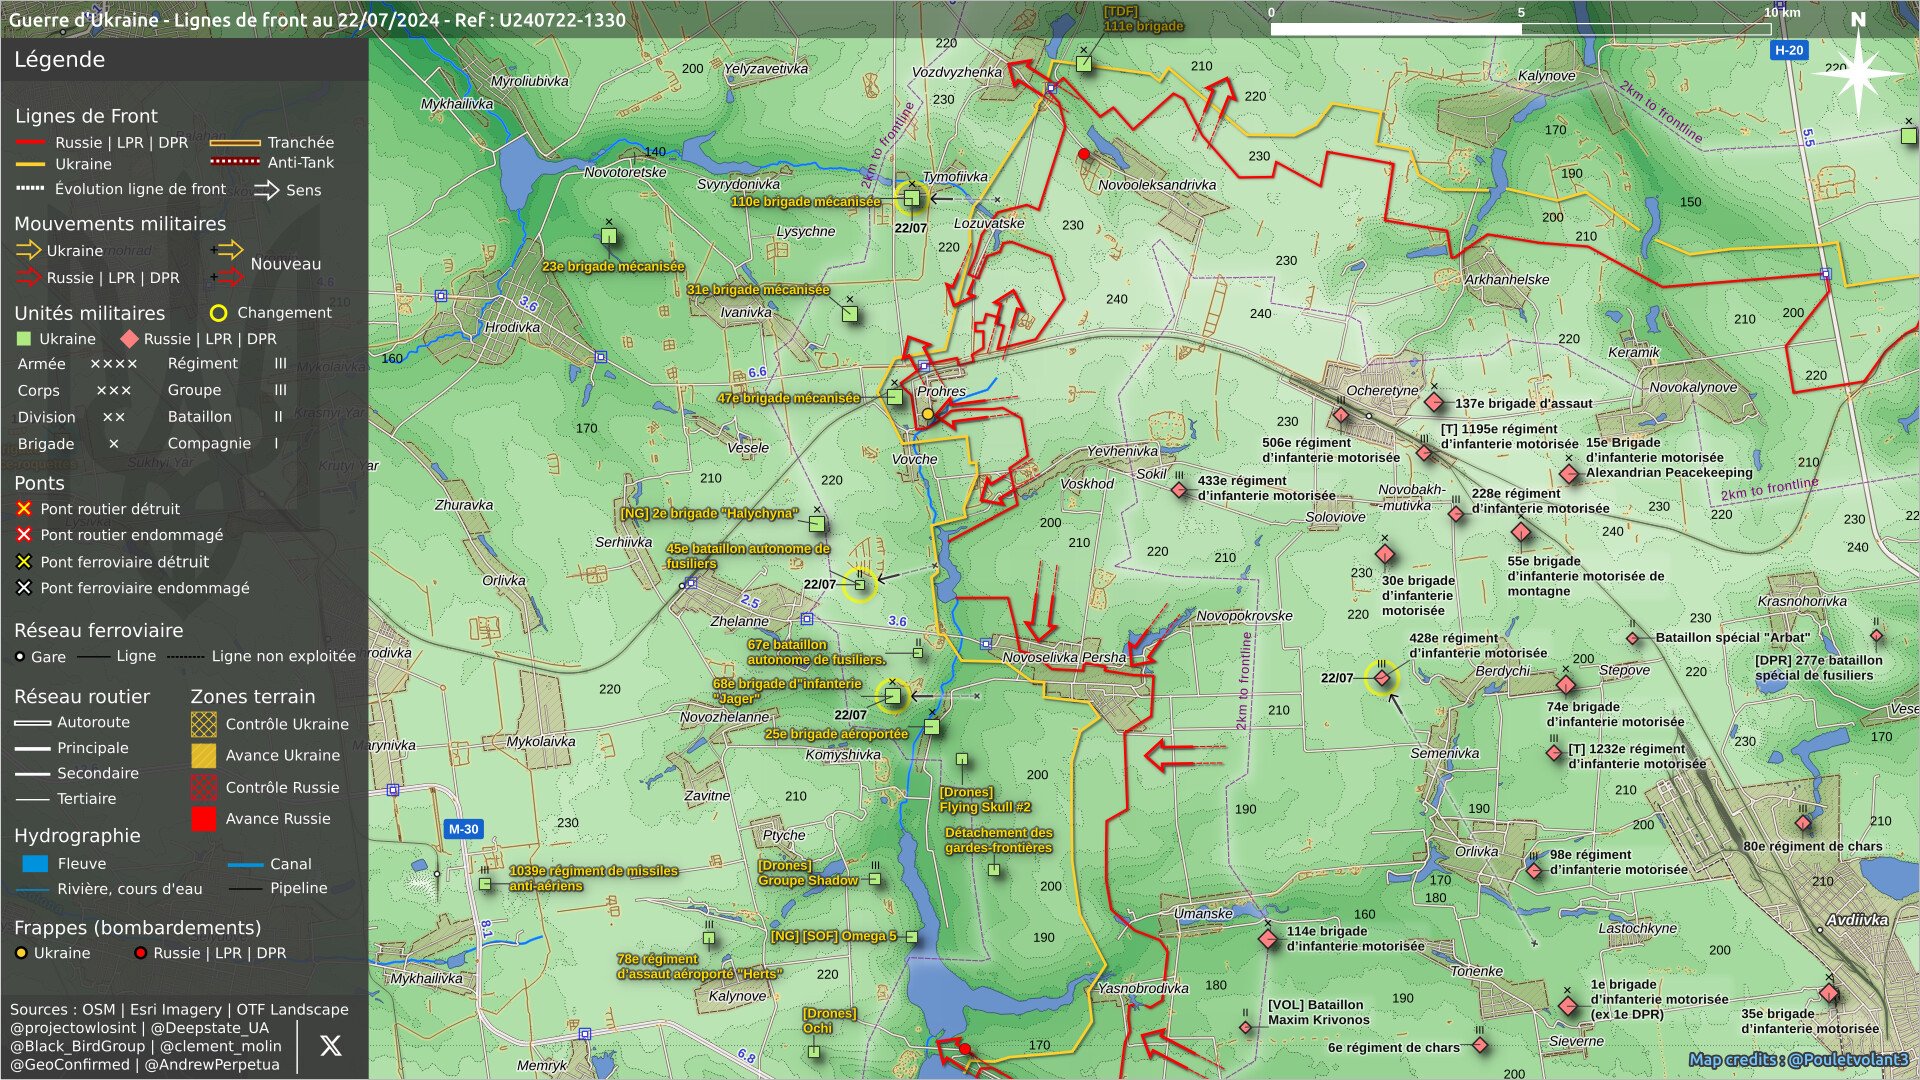Select the 68e brigade Jager circled marker
1920x1080 pixels.
(892, 695)
